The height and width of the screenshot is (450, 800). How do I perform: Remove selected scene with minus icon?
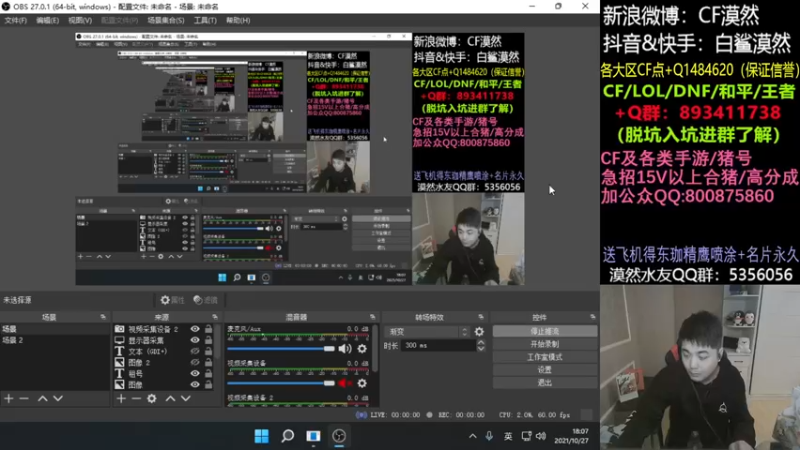tap(24, 398)
